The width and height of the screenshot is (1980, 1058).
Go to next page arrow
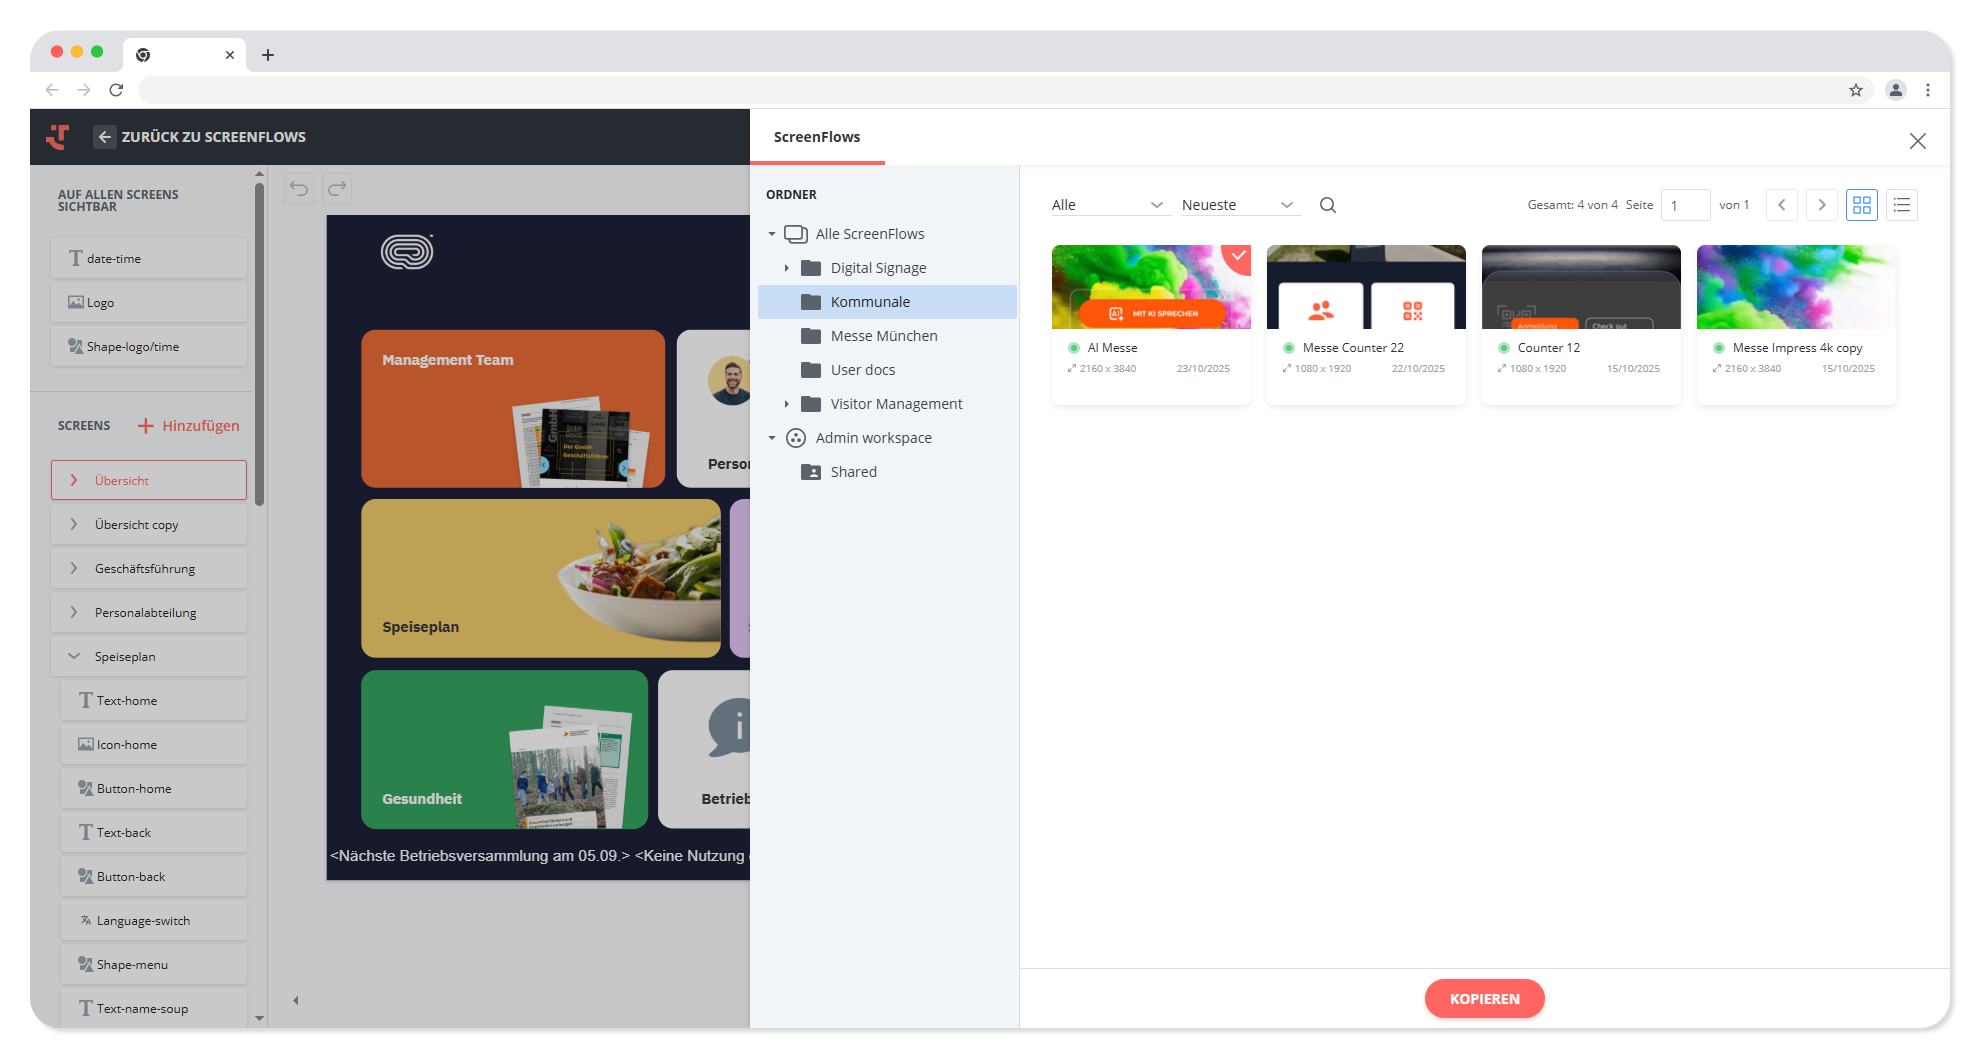coord(1821,205)
